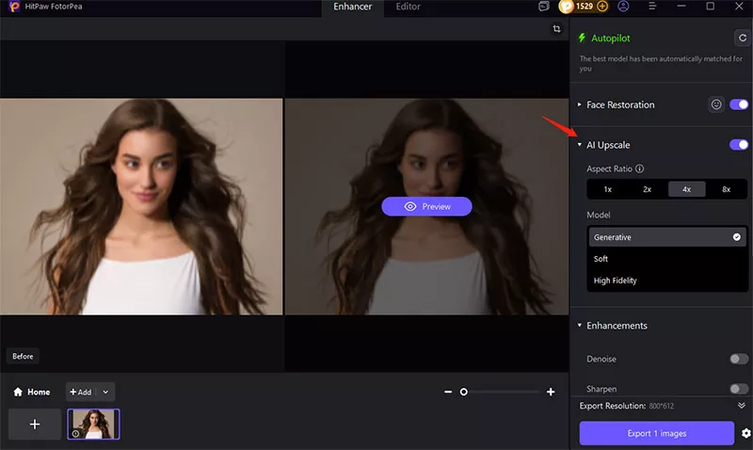Image resolution: width=753 pixels, height=450 pixels.
Task: Select 8x upscale ratio
Action: tap(726, 189)
